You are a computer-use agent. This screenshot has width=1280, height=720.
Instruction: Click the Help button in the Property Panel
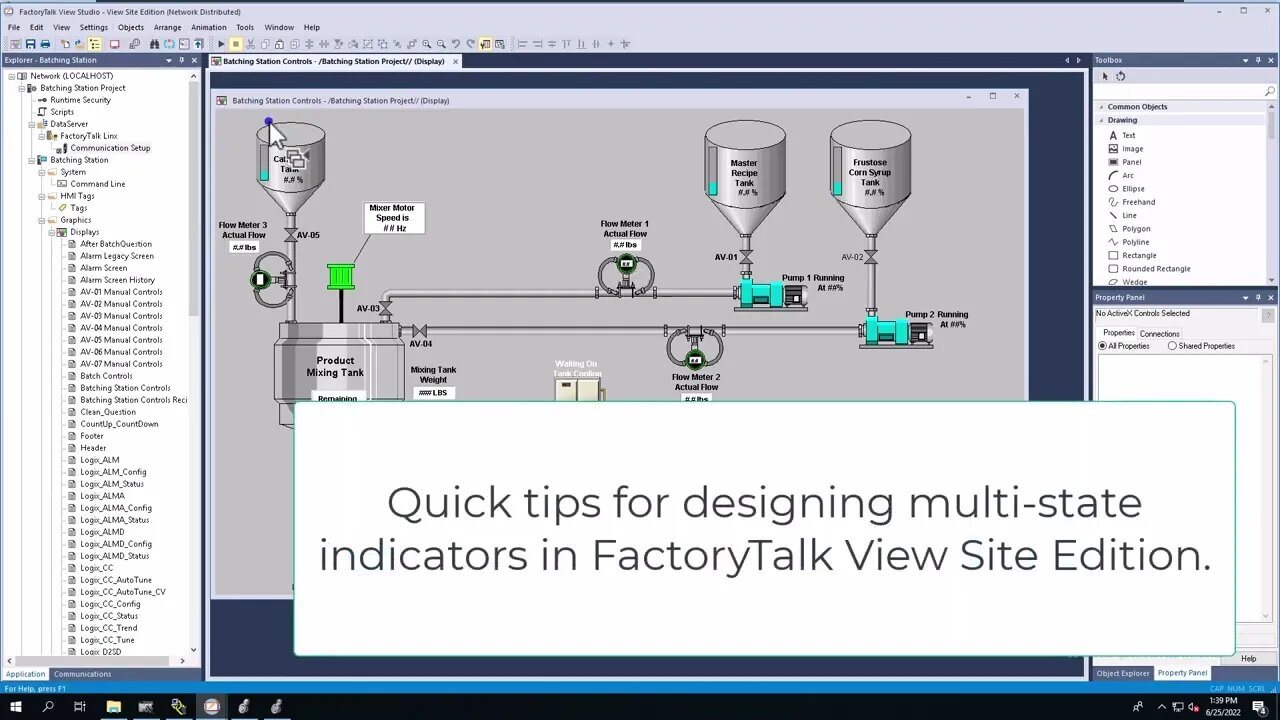(x=1248, y=659)
